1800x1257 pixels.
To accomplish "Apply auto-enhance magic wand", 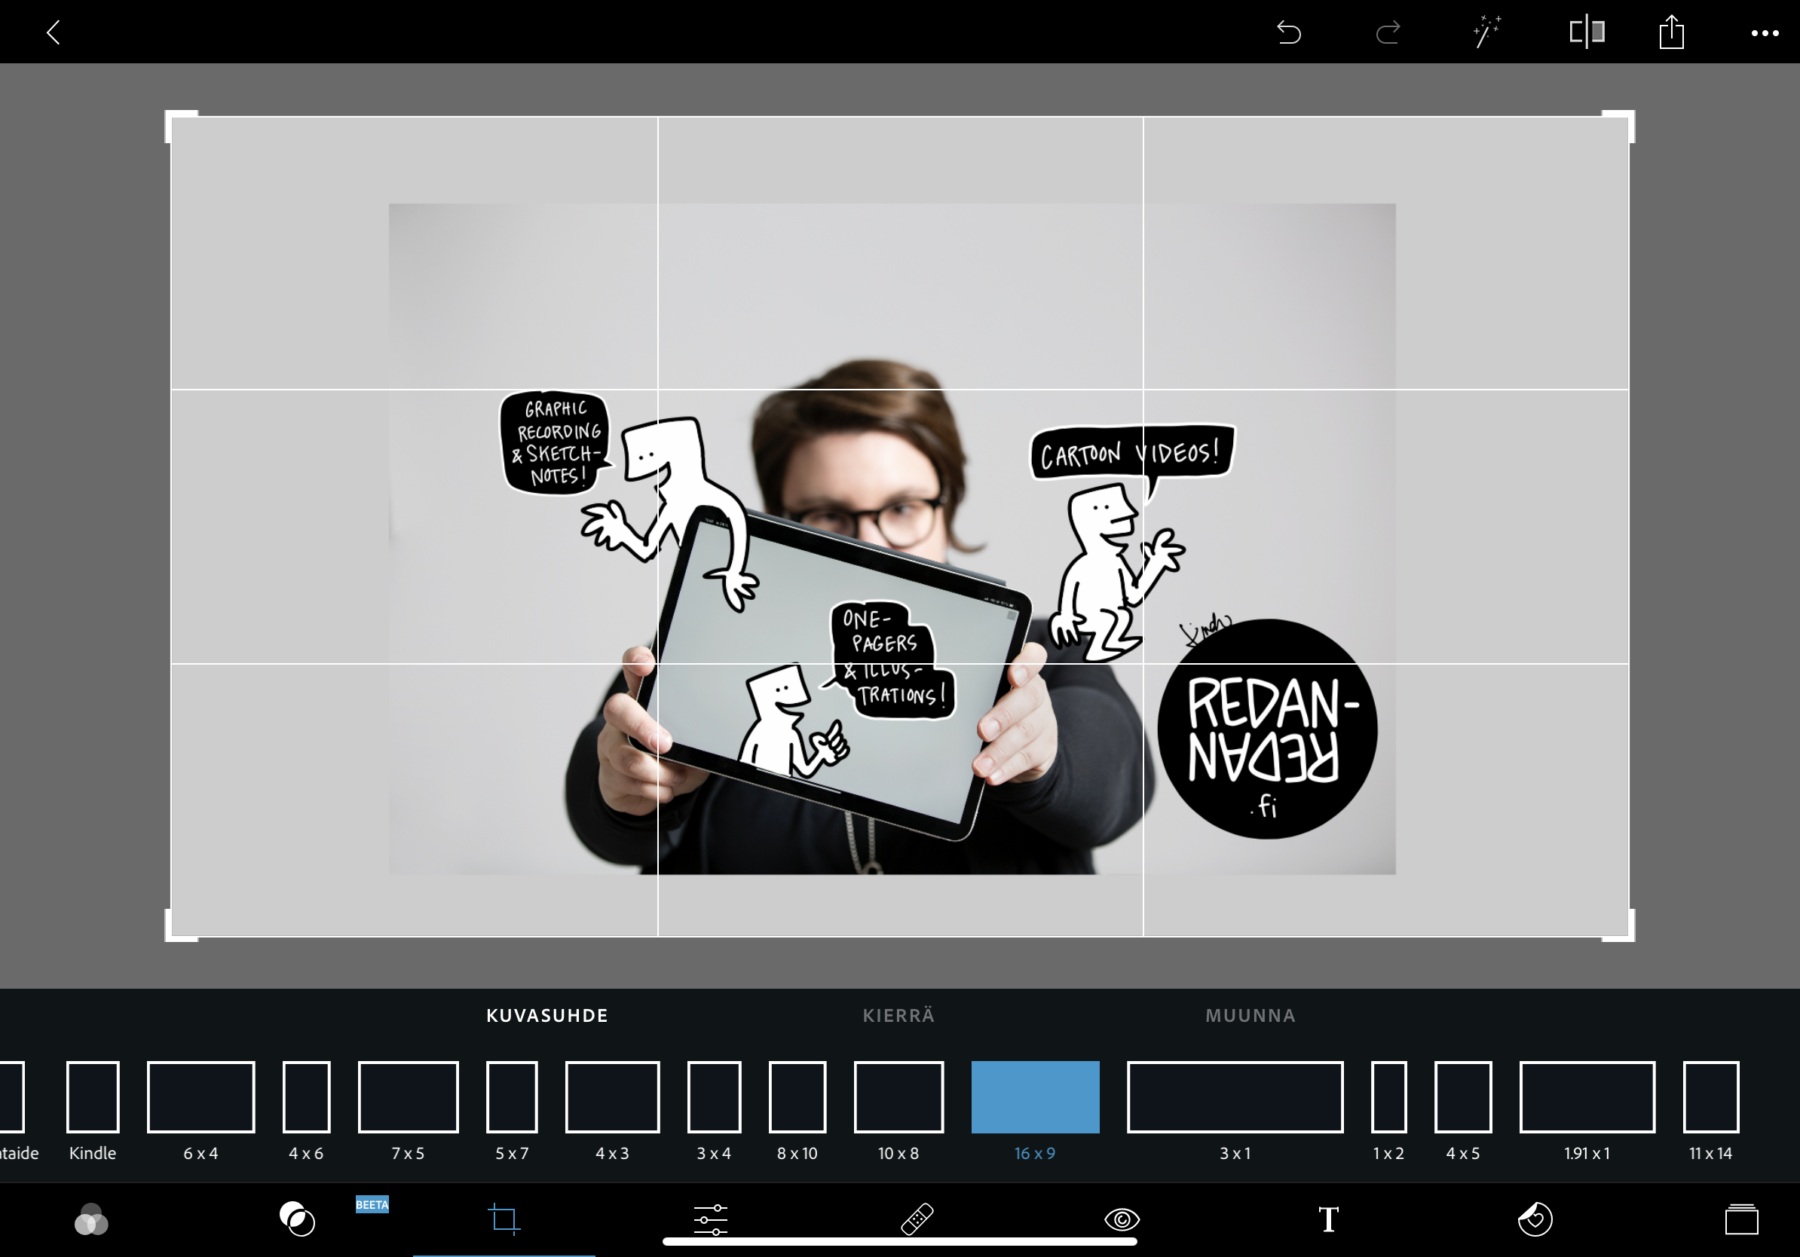I will [1487, 32].
